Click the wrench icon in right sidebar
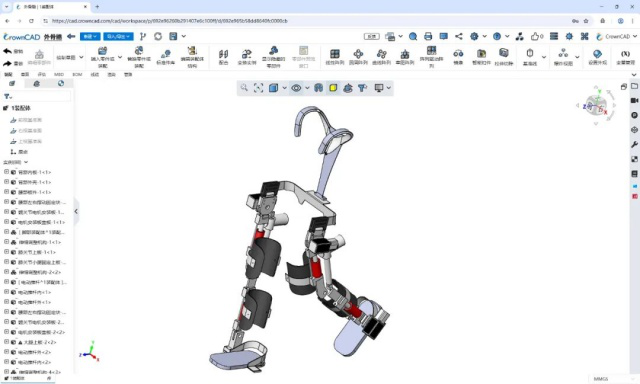Viewport: 640px width, 384px height. (x=634, y=144)
